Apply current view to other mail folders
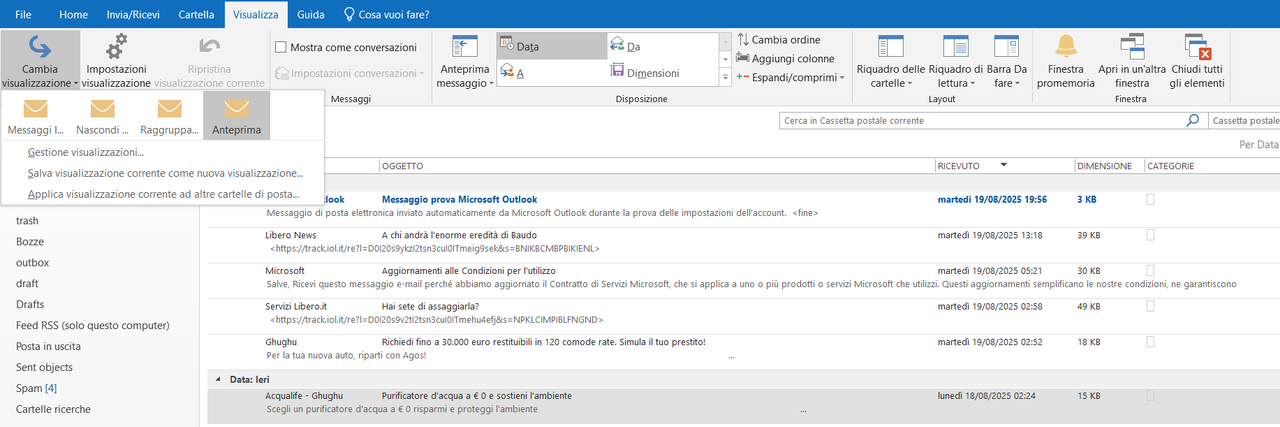 point(163,194)
